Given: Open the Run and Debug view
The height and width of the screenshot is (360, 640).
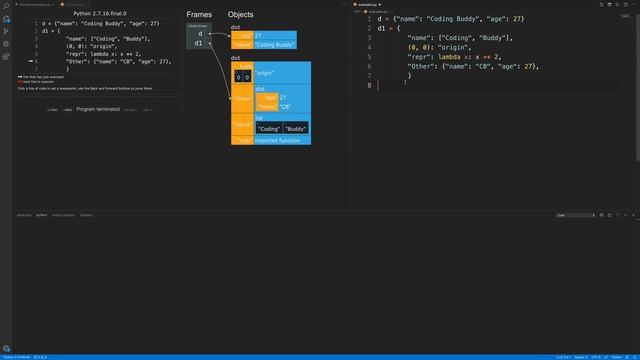Looking at the screenshot, I should 6,44.
